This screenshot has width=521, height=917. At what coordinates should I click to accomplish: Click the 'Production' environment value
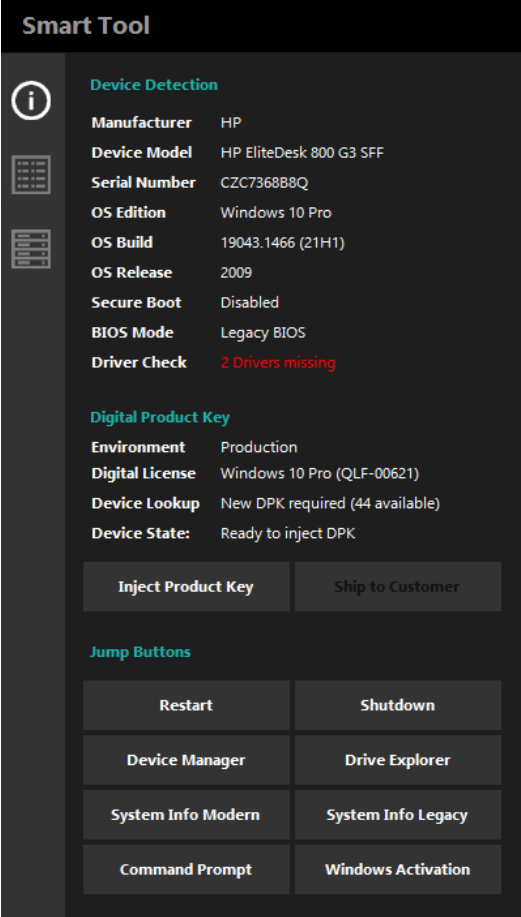point(259,447)
